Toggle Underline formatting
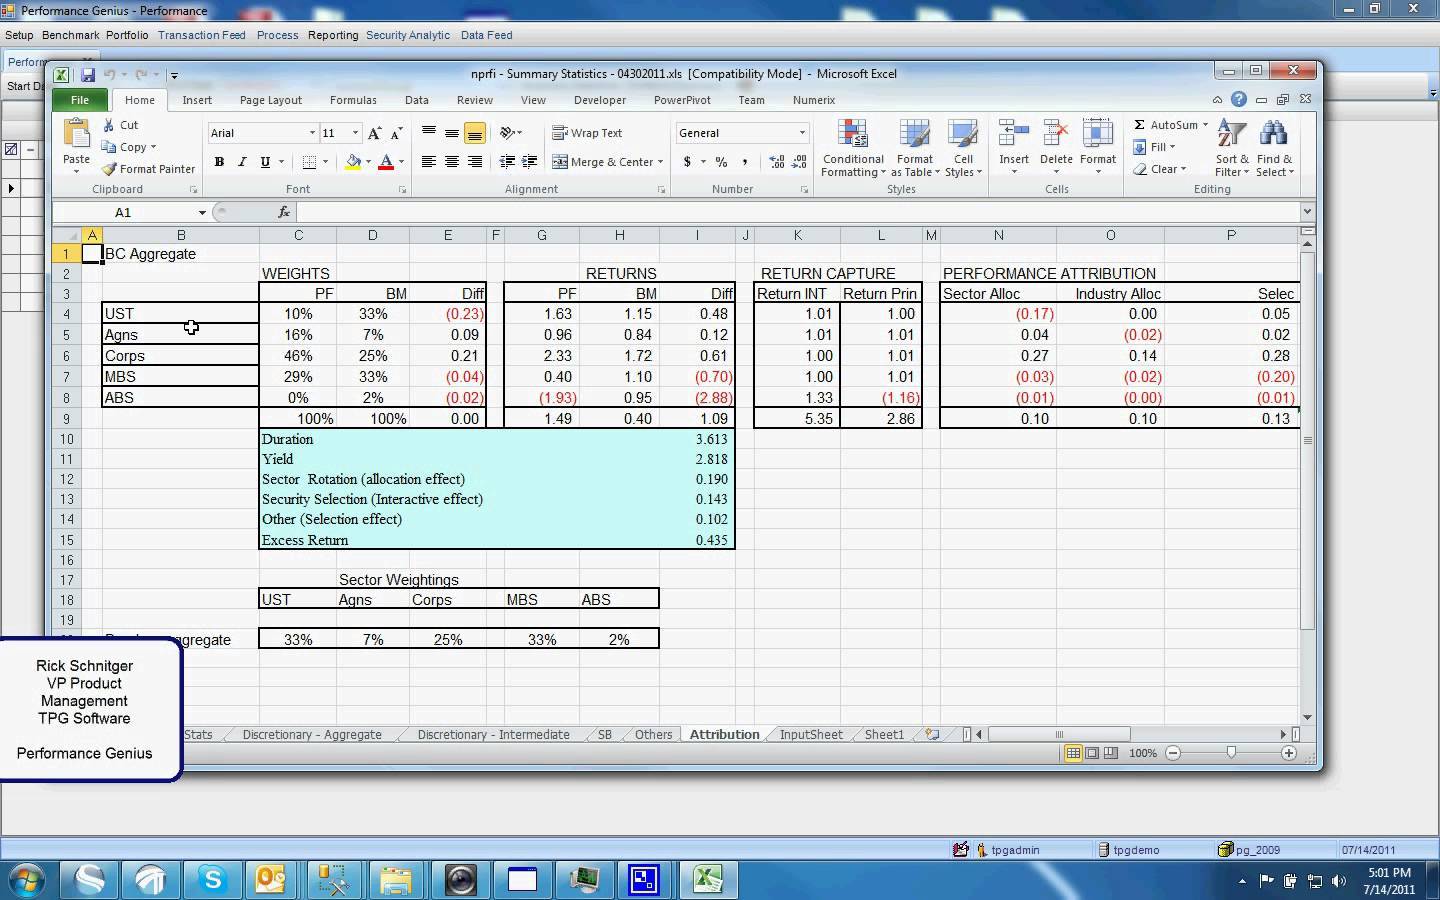 tap(265, 162)
